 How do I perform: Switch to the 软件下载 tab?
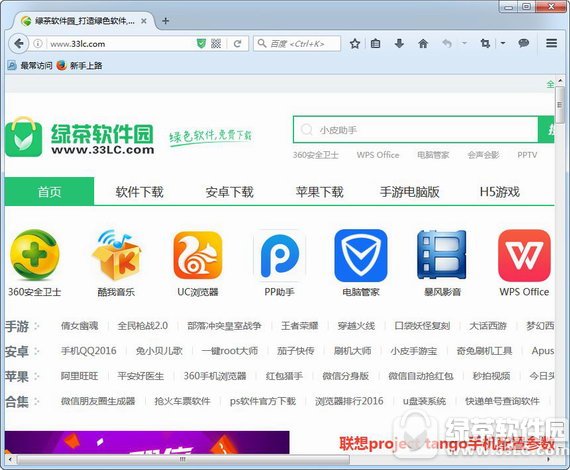(x=139, y=192)
